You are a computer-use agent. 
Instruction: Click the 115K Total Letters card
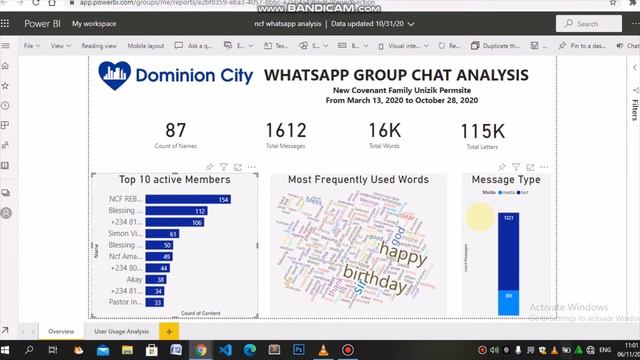pos(482,136)
